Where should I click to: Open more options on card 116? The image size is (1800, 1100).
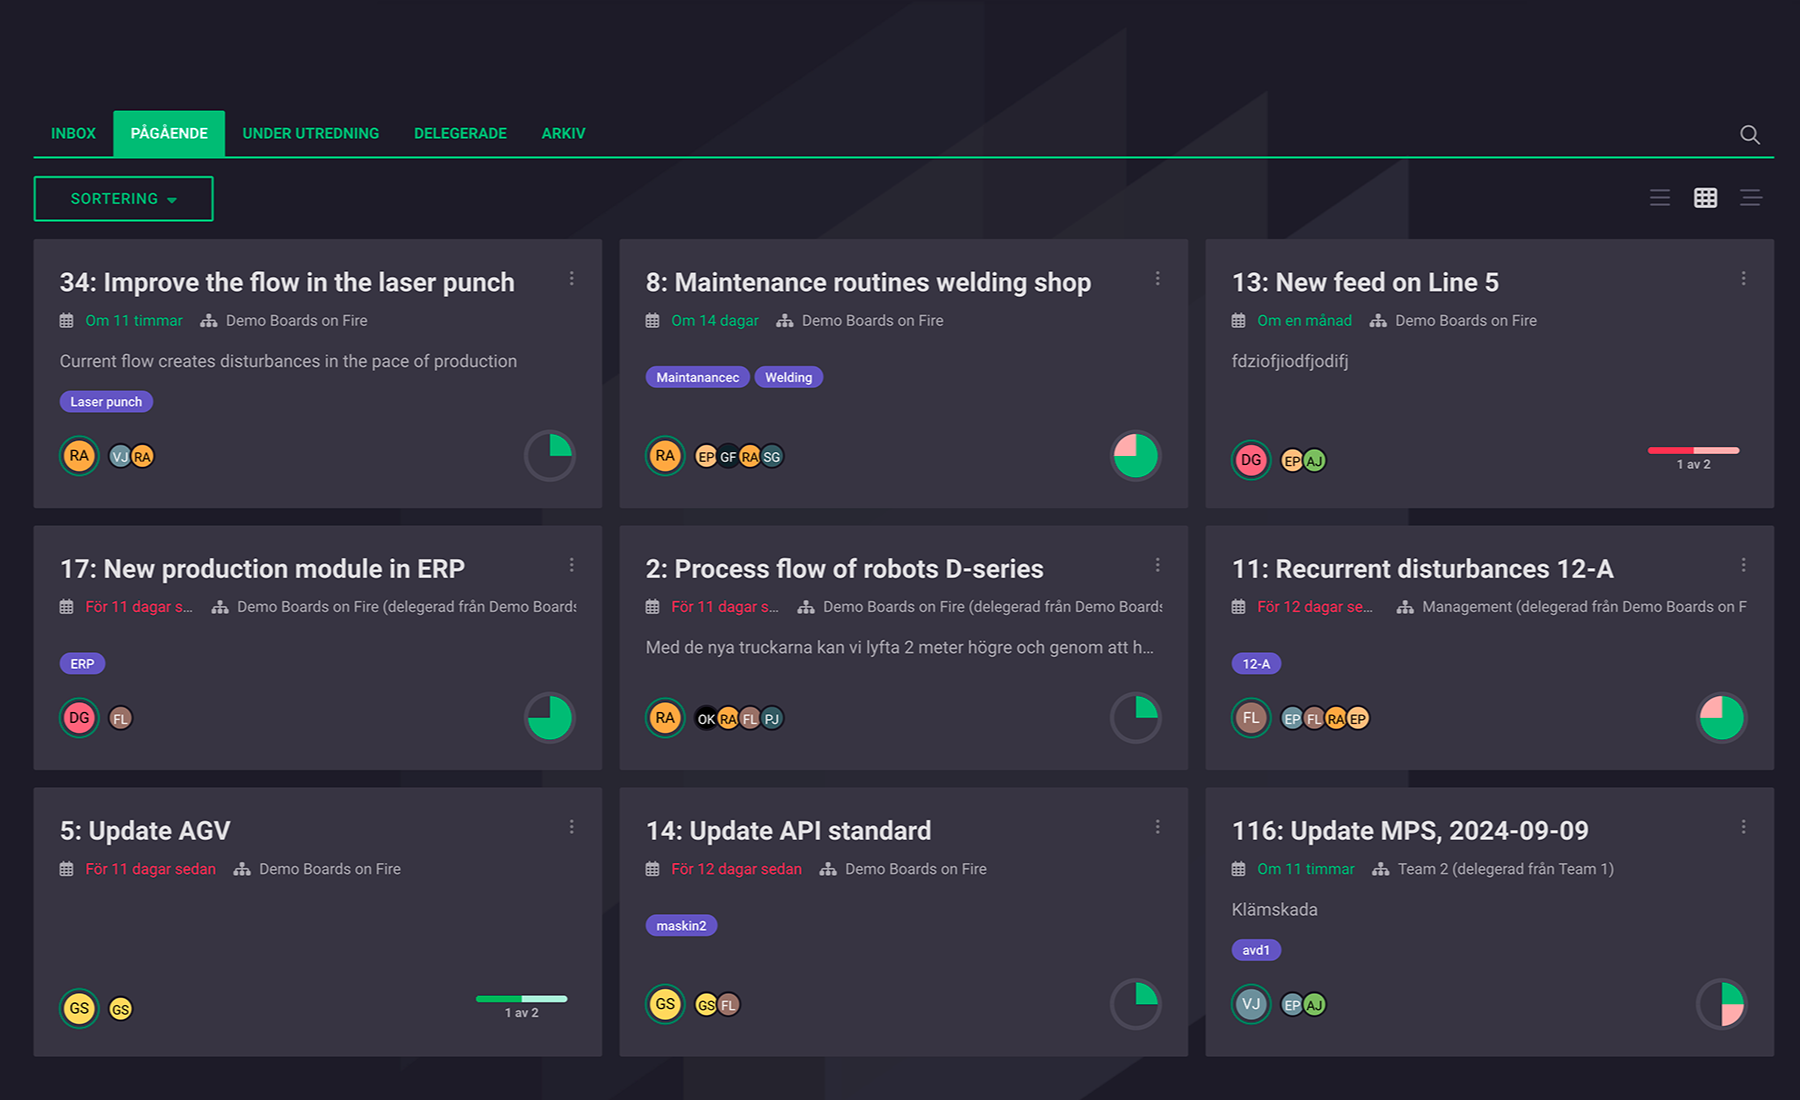point(1744,827)
